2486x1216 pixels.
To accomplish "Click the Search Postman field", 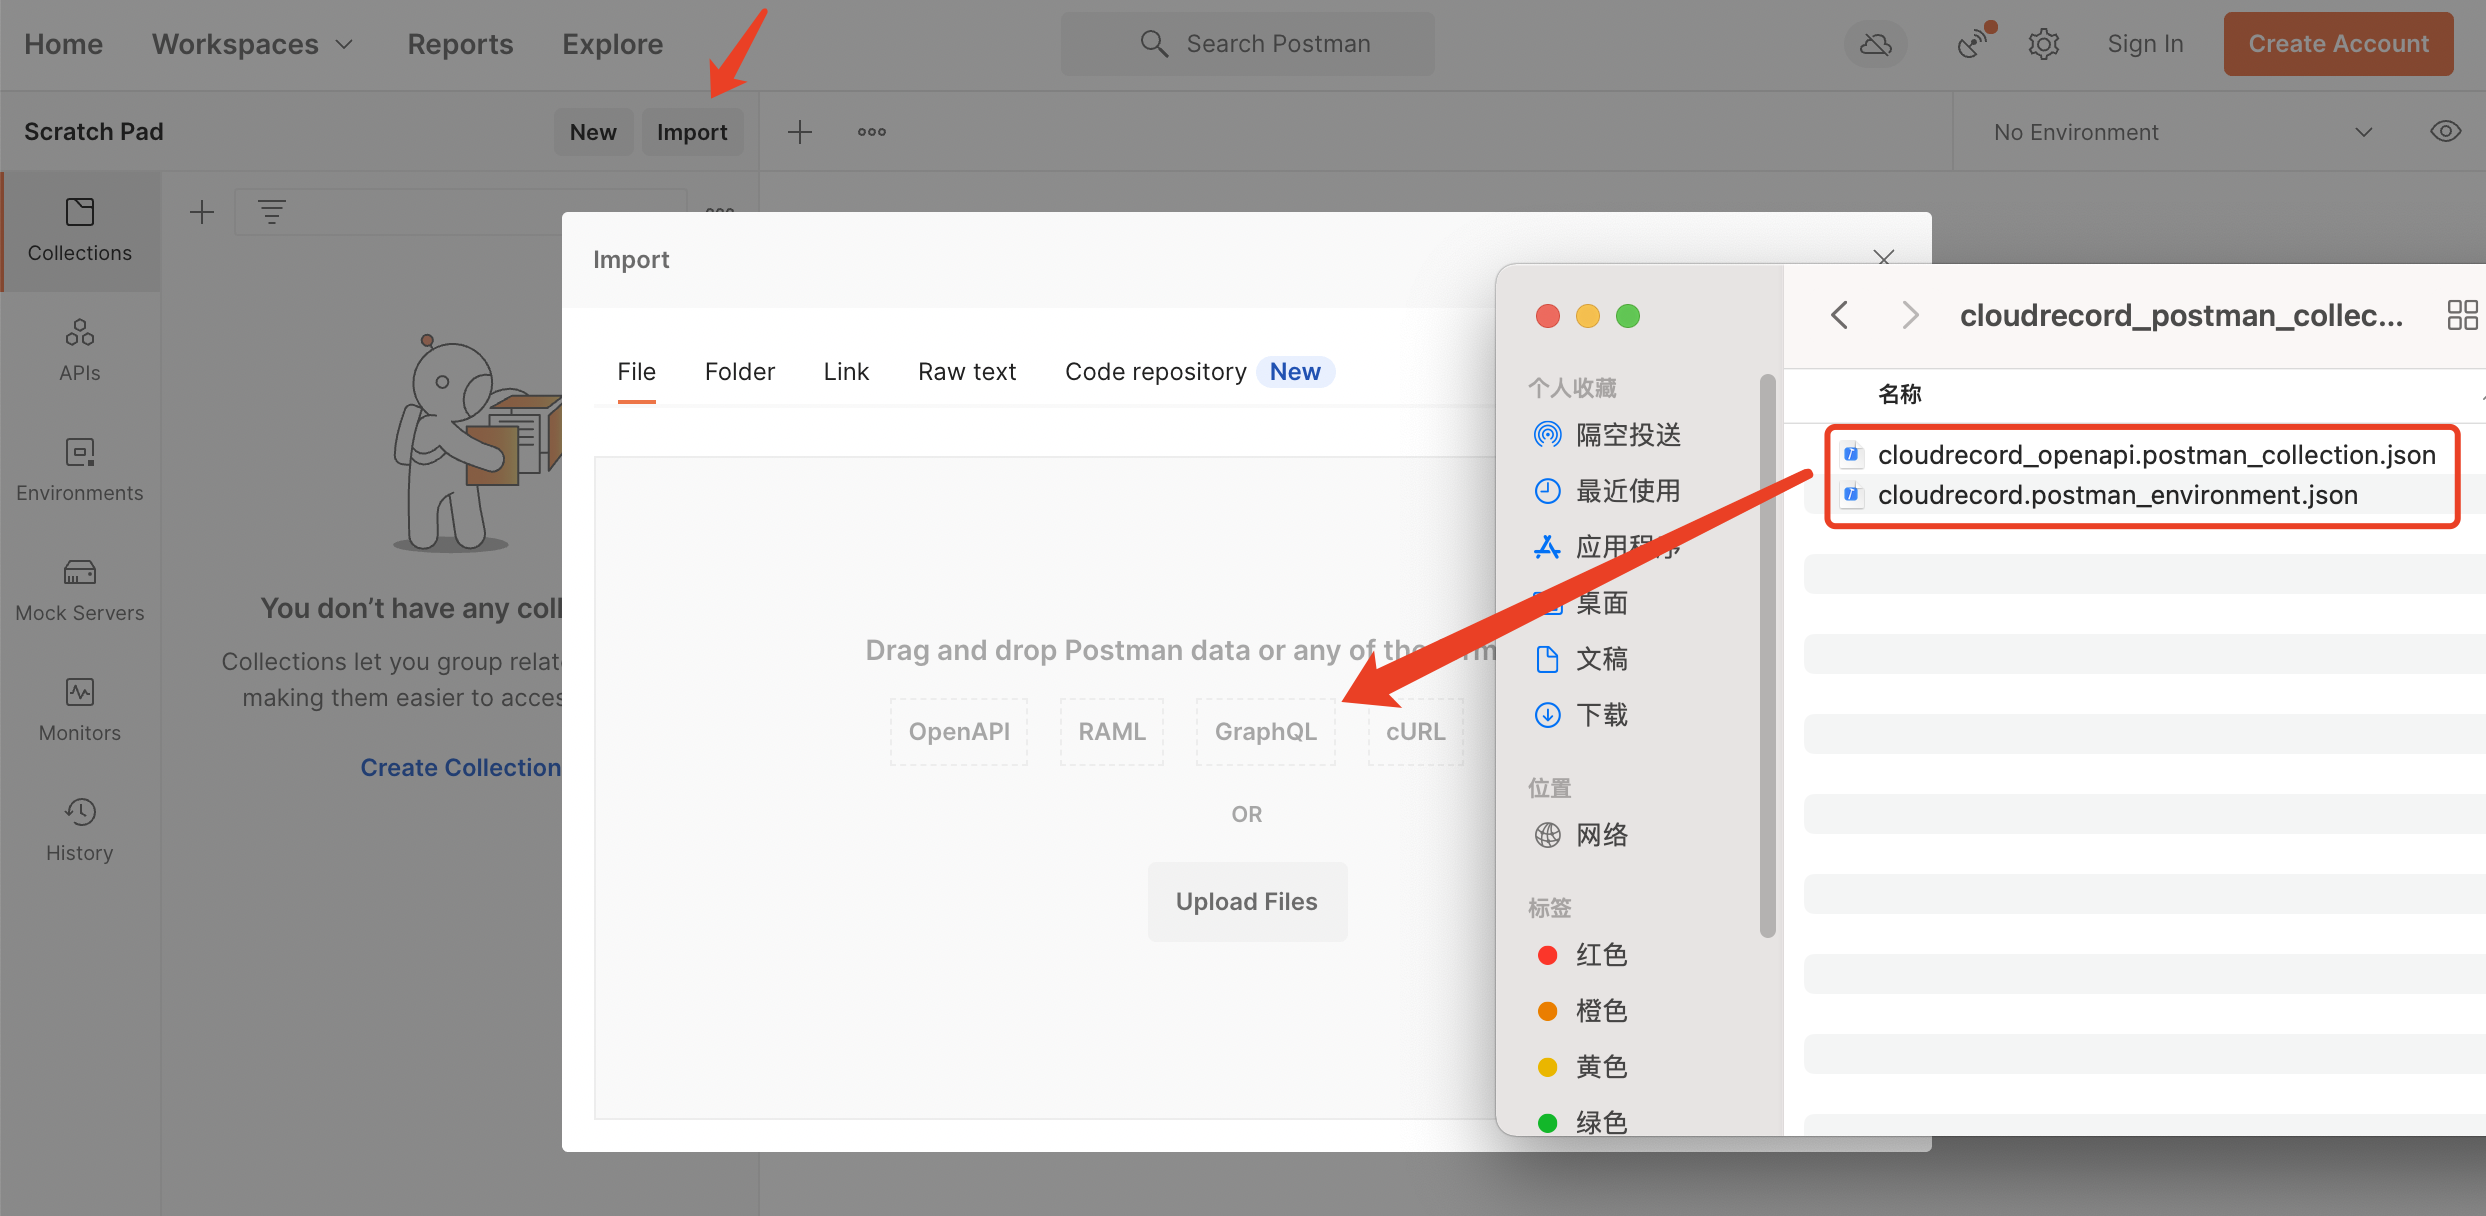I will [x=1247, y=44].
